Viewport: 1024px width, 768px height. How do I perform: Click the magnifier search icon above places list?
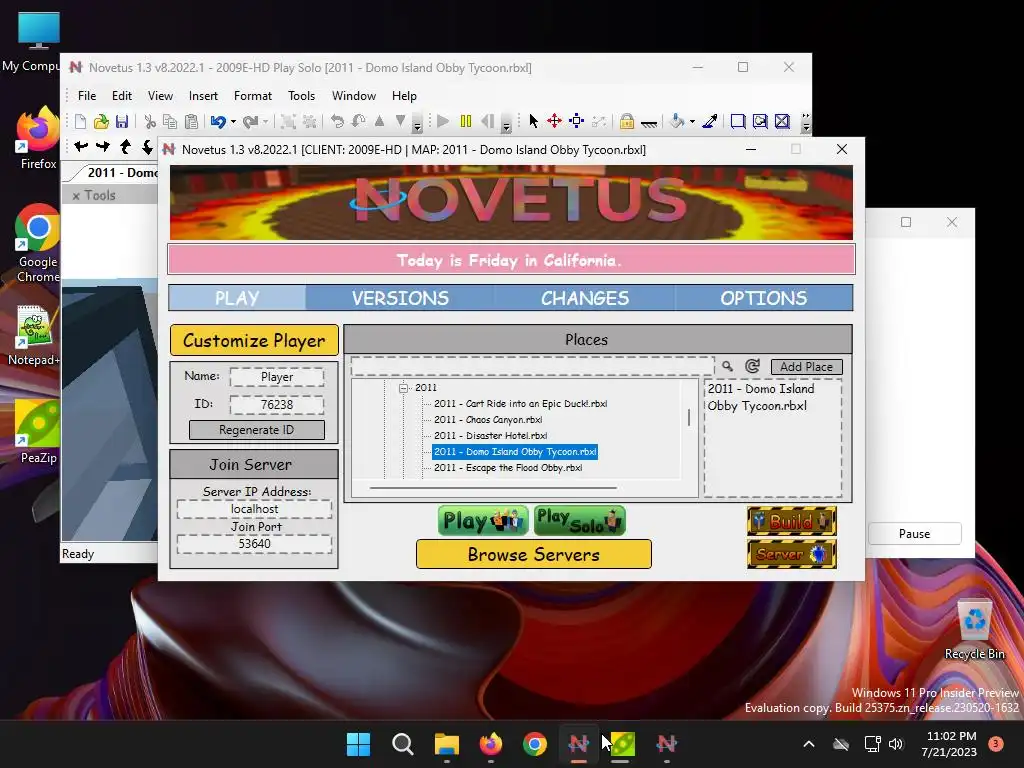pos(727,366)
